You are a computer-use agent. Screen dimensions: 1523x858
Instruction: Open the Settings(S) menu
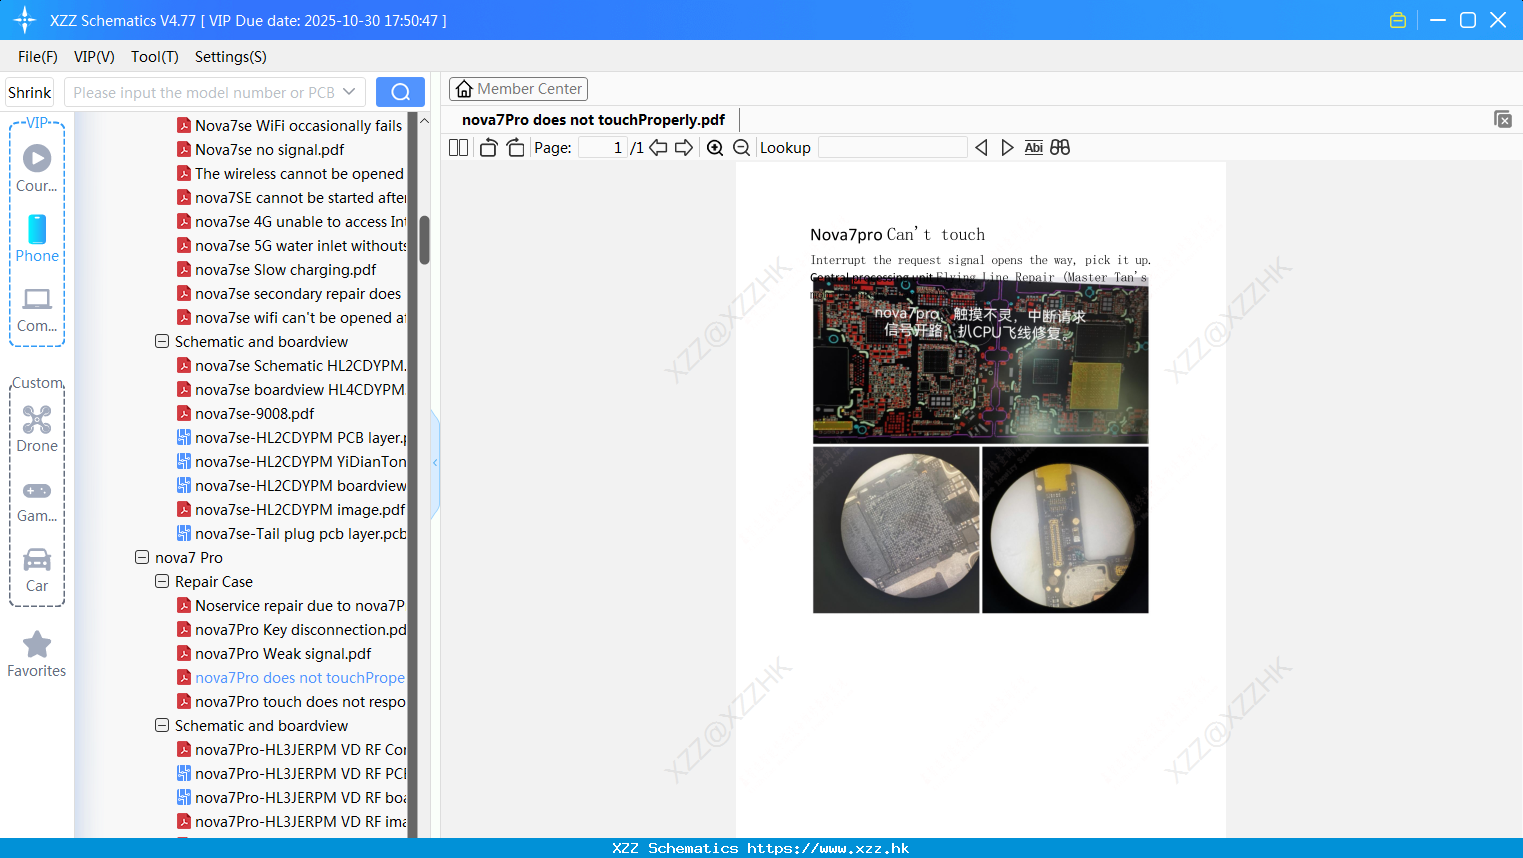click(x=231, y=57)
